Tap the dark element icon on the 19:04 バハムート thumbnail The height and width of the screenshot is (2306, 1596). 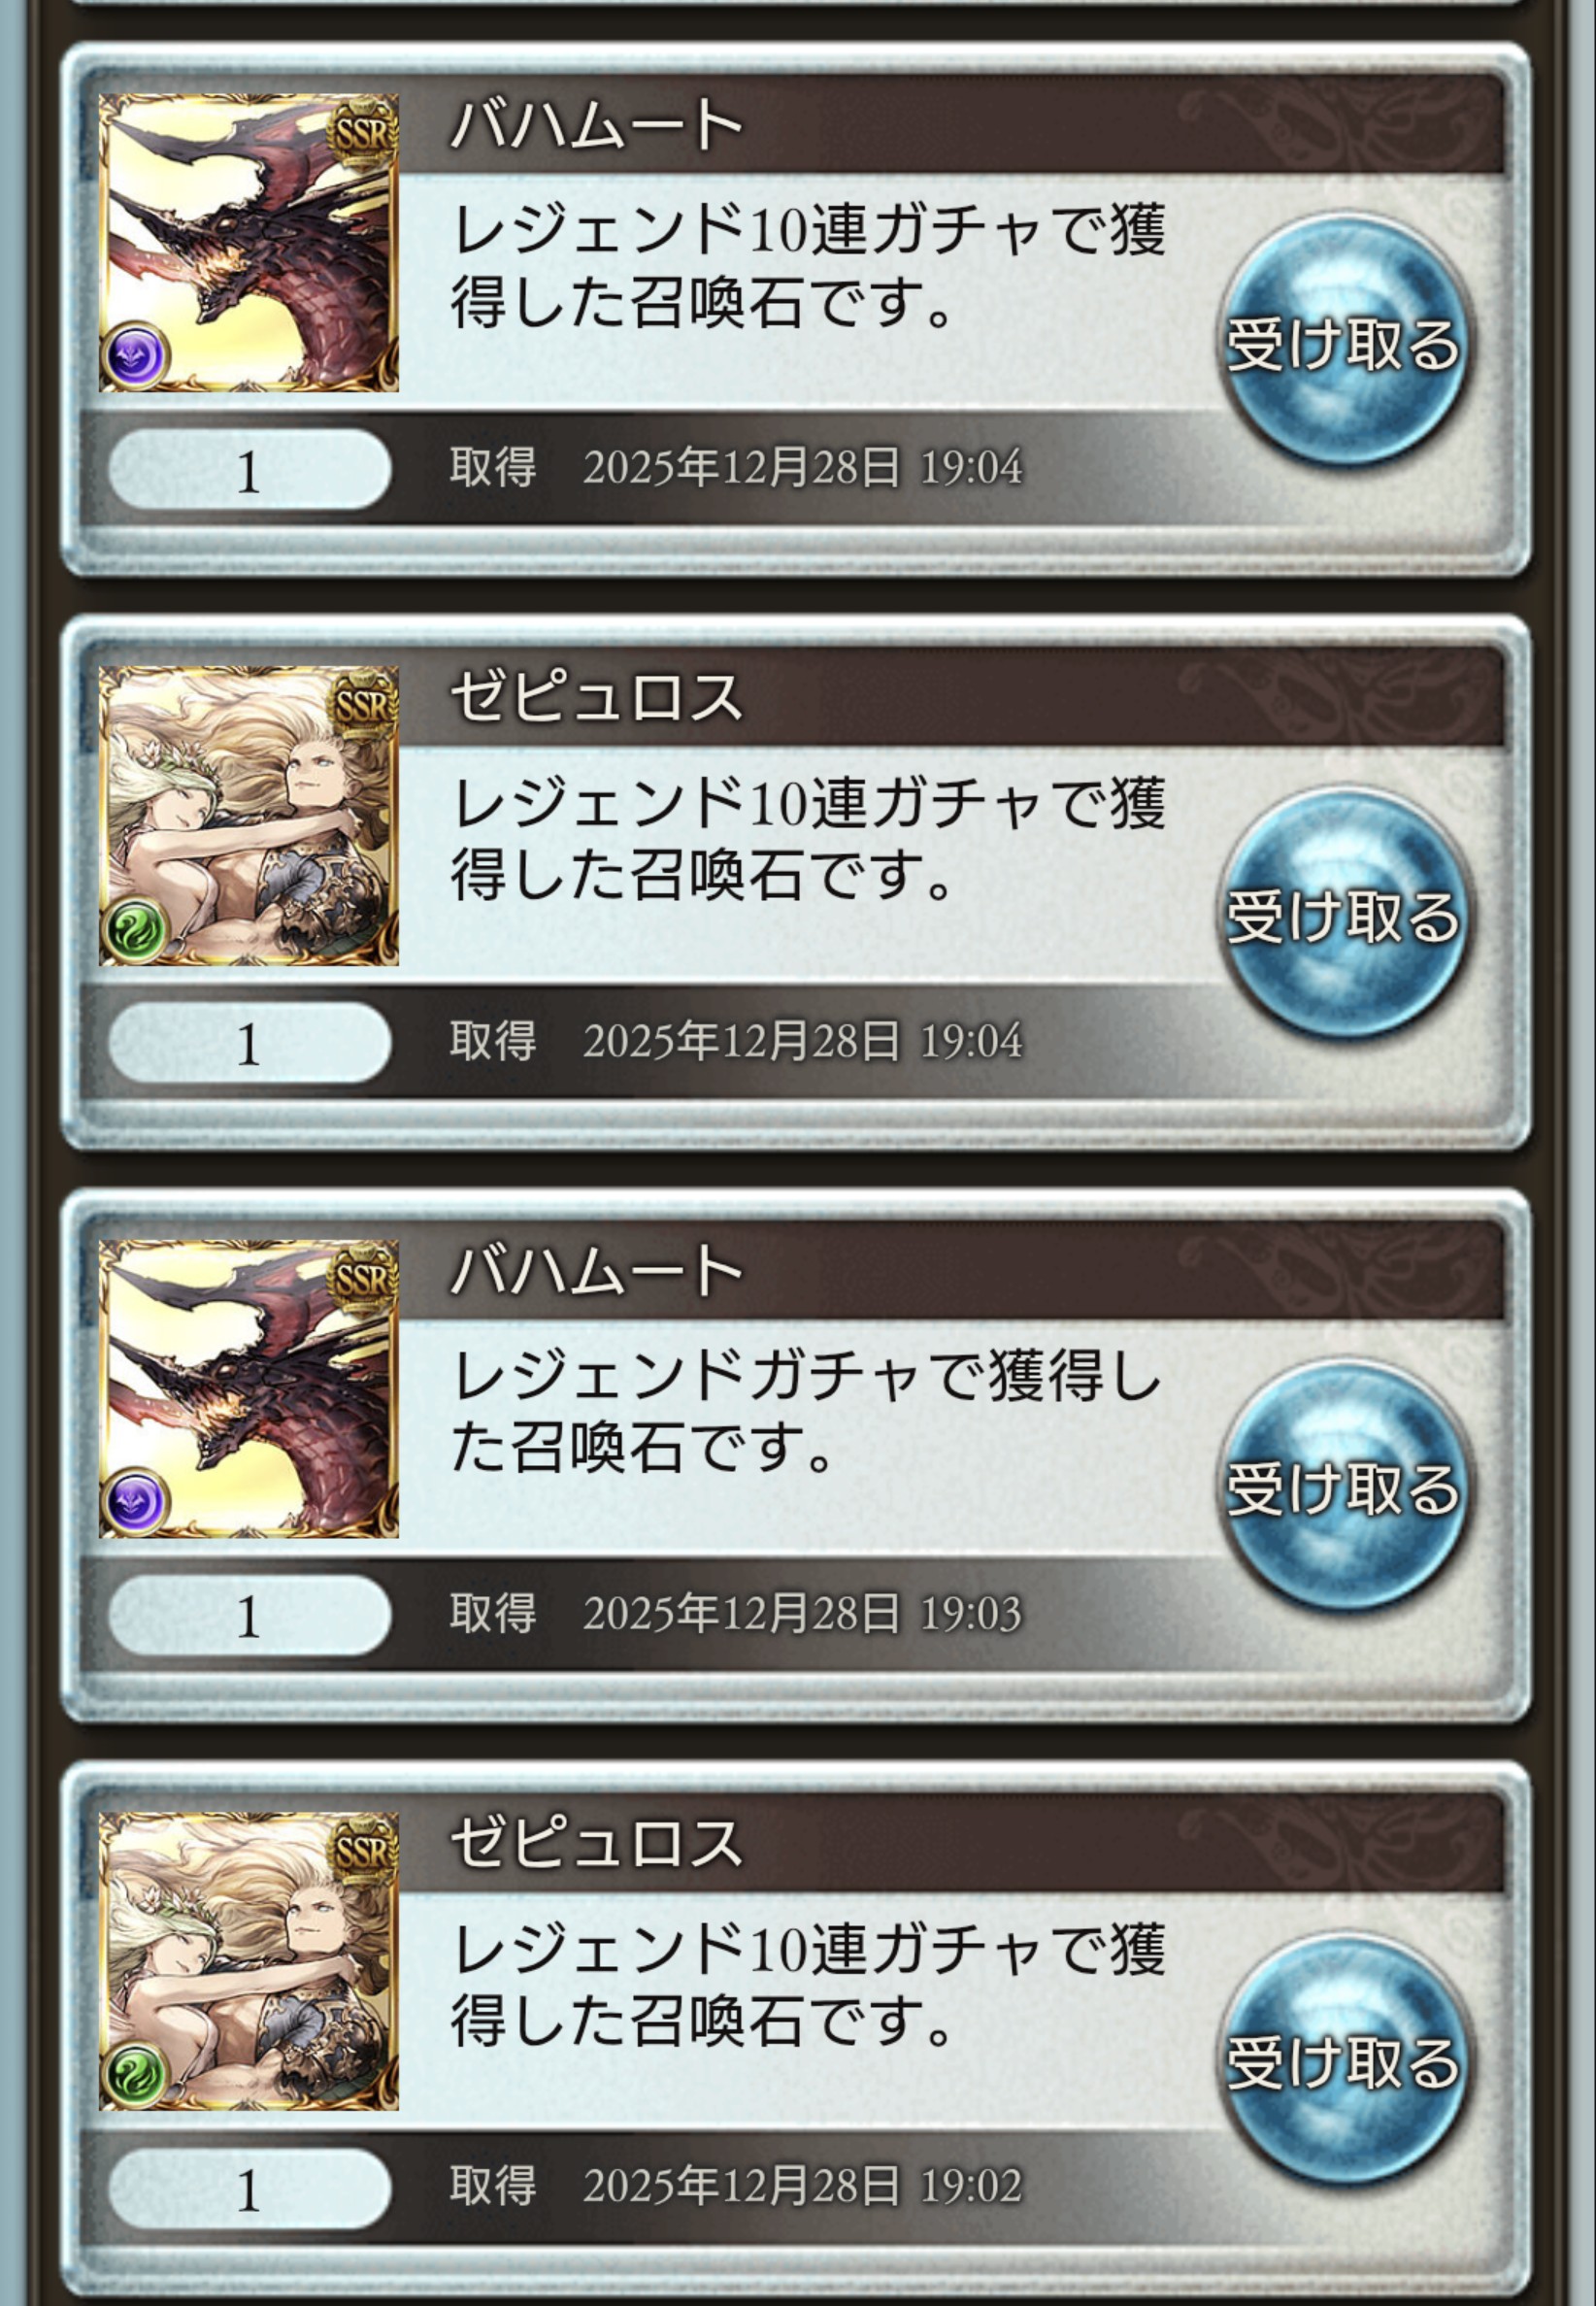pos(136,356)
